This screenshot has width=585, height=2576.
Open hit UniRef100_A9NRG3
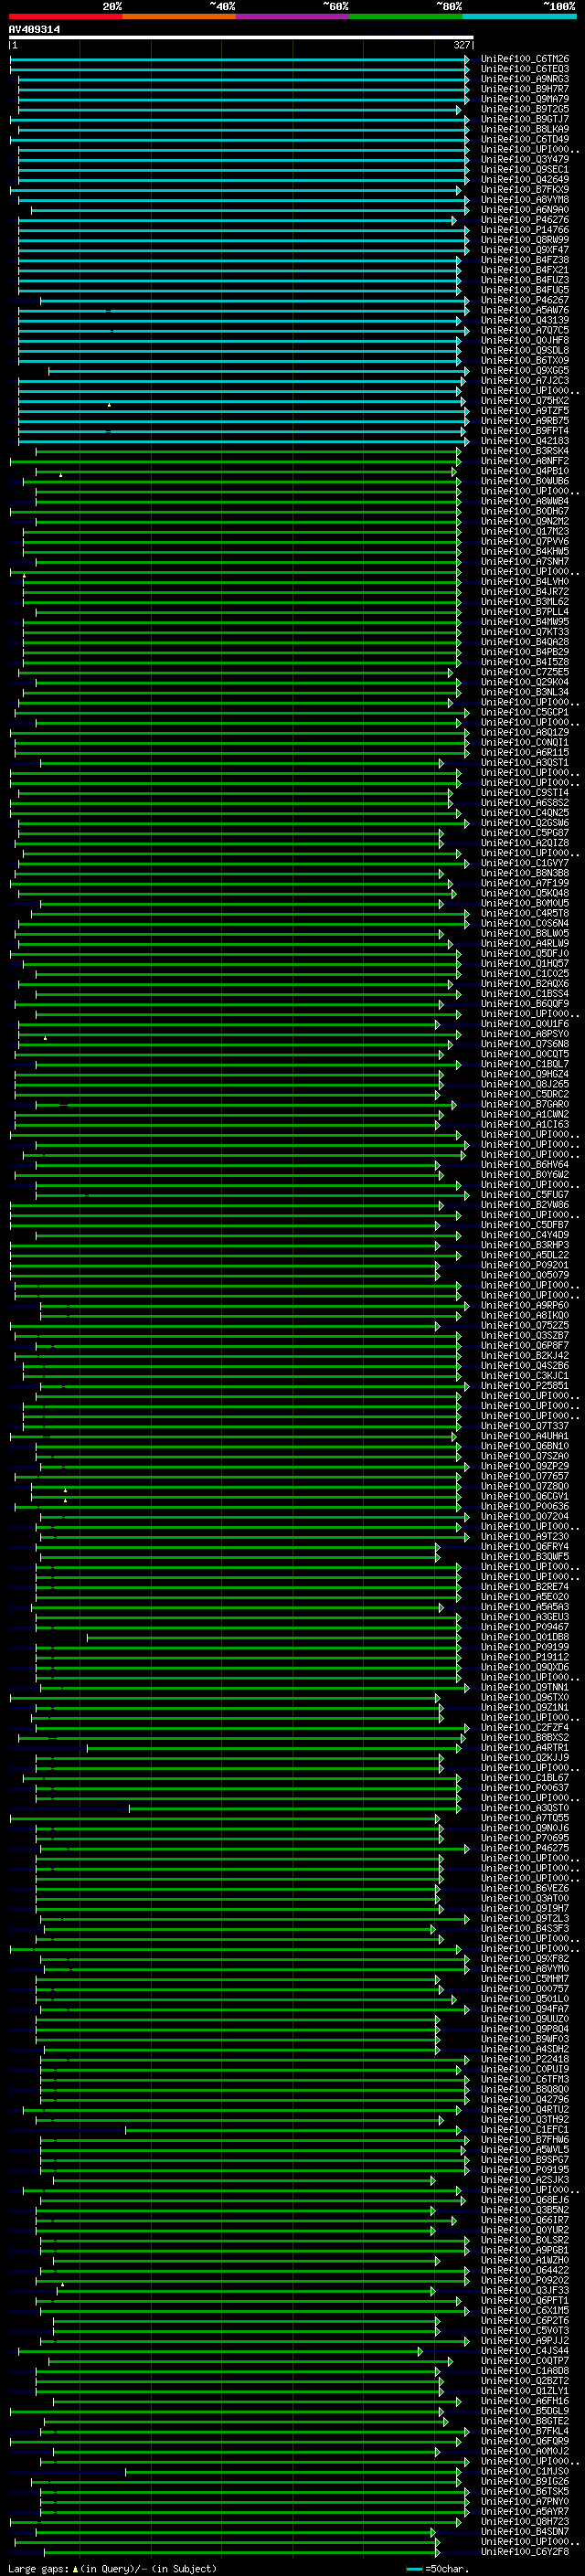click(525, 80)
